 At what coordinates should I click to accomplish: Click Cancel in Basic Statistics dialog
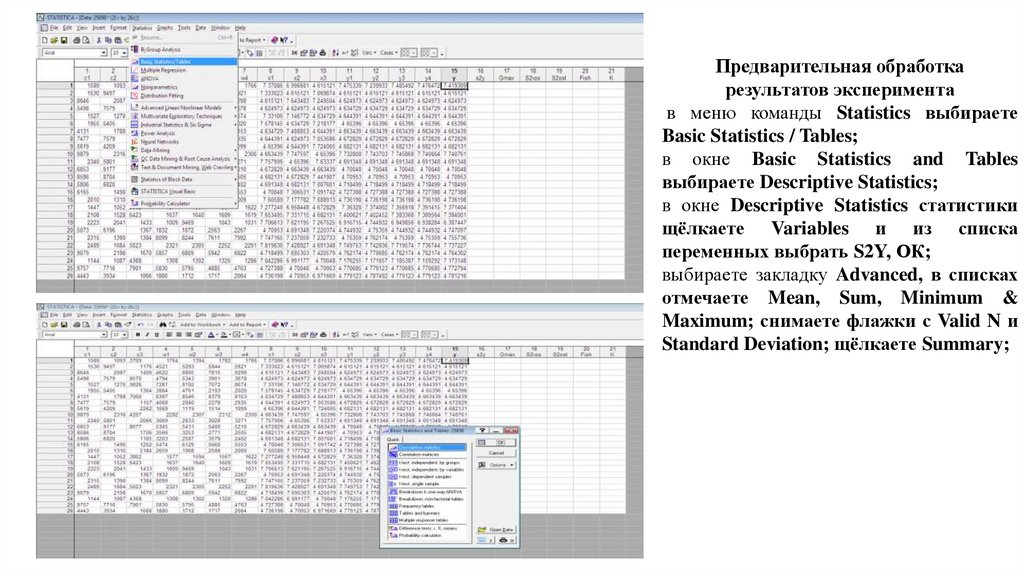pos(496,453)
